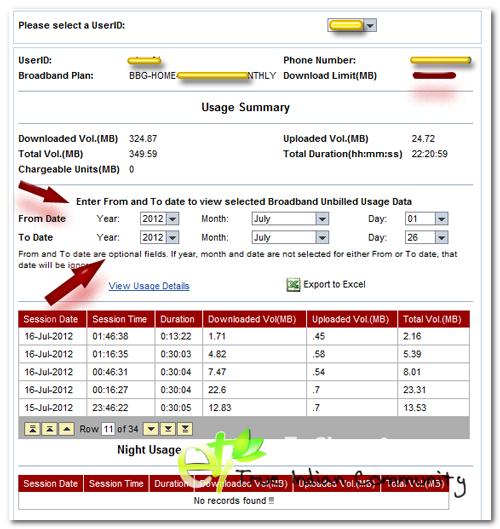Click the View Usage Details link
This screenshot has height=529, width=500.
(149, 286)
